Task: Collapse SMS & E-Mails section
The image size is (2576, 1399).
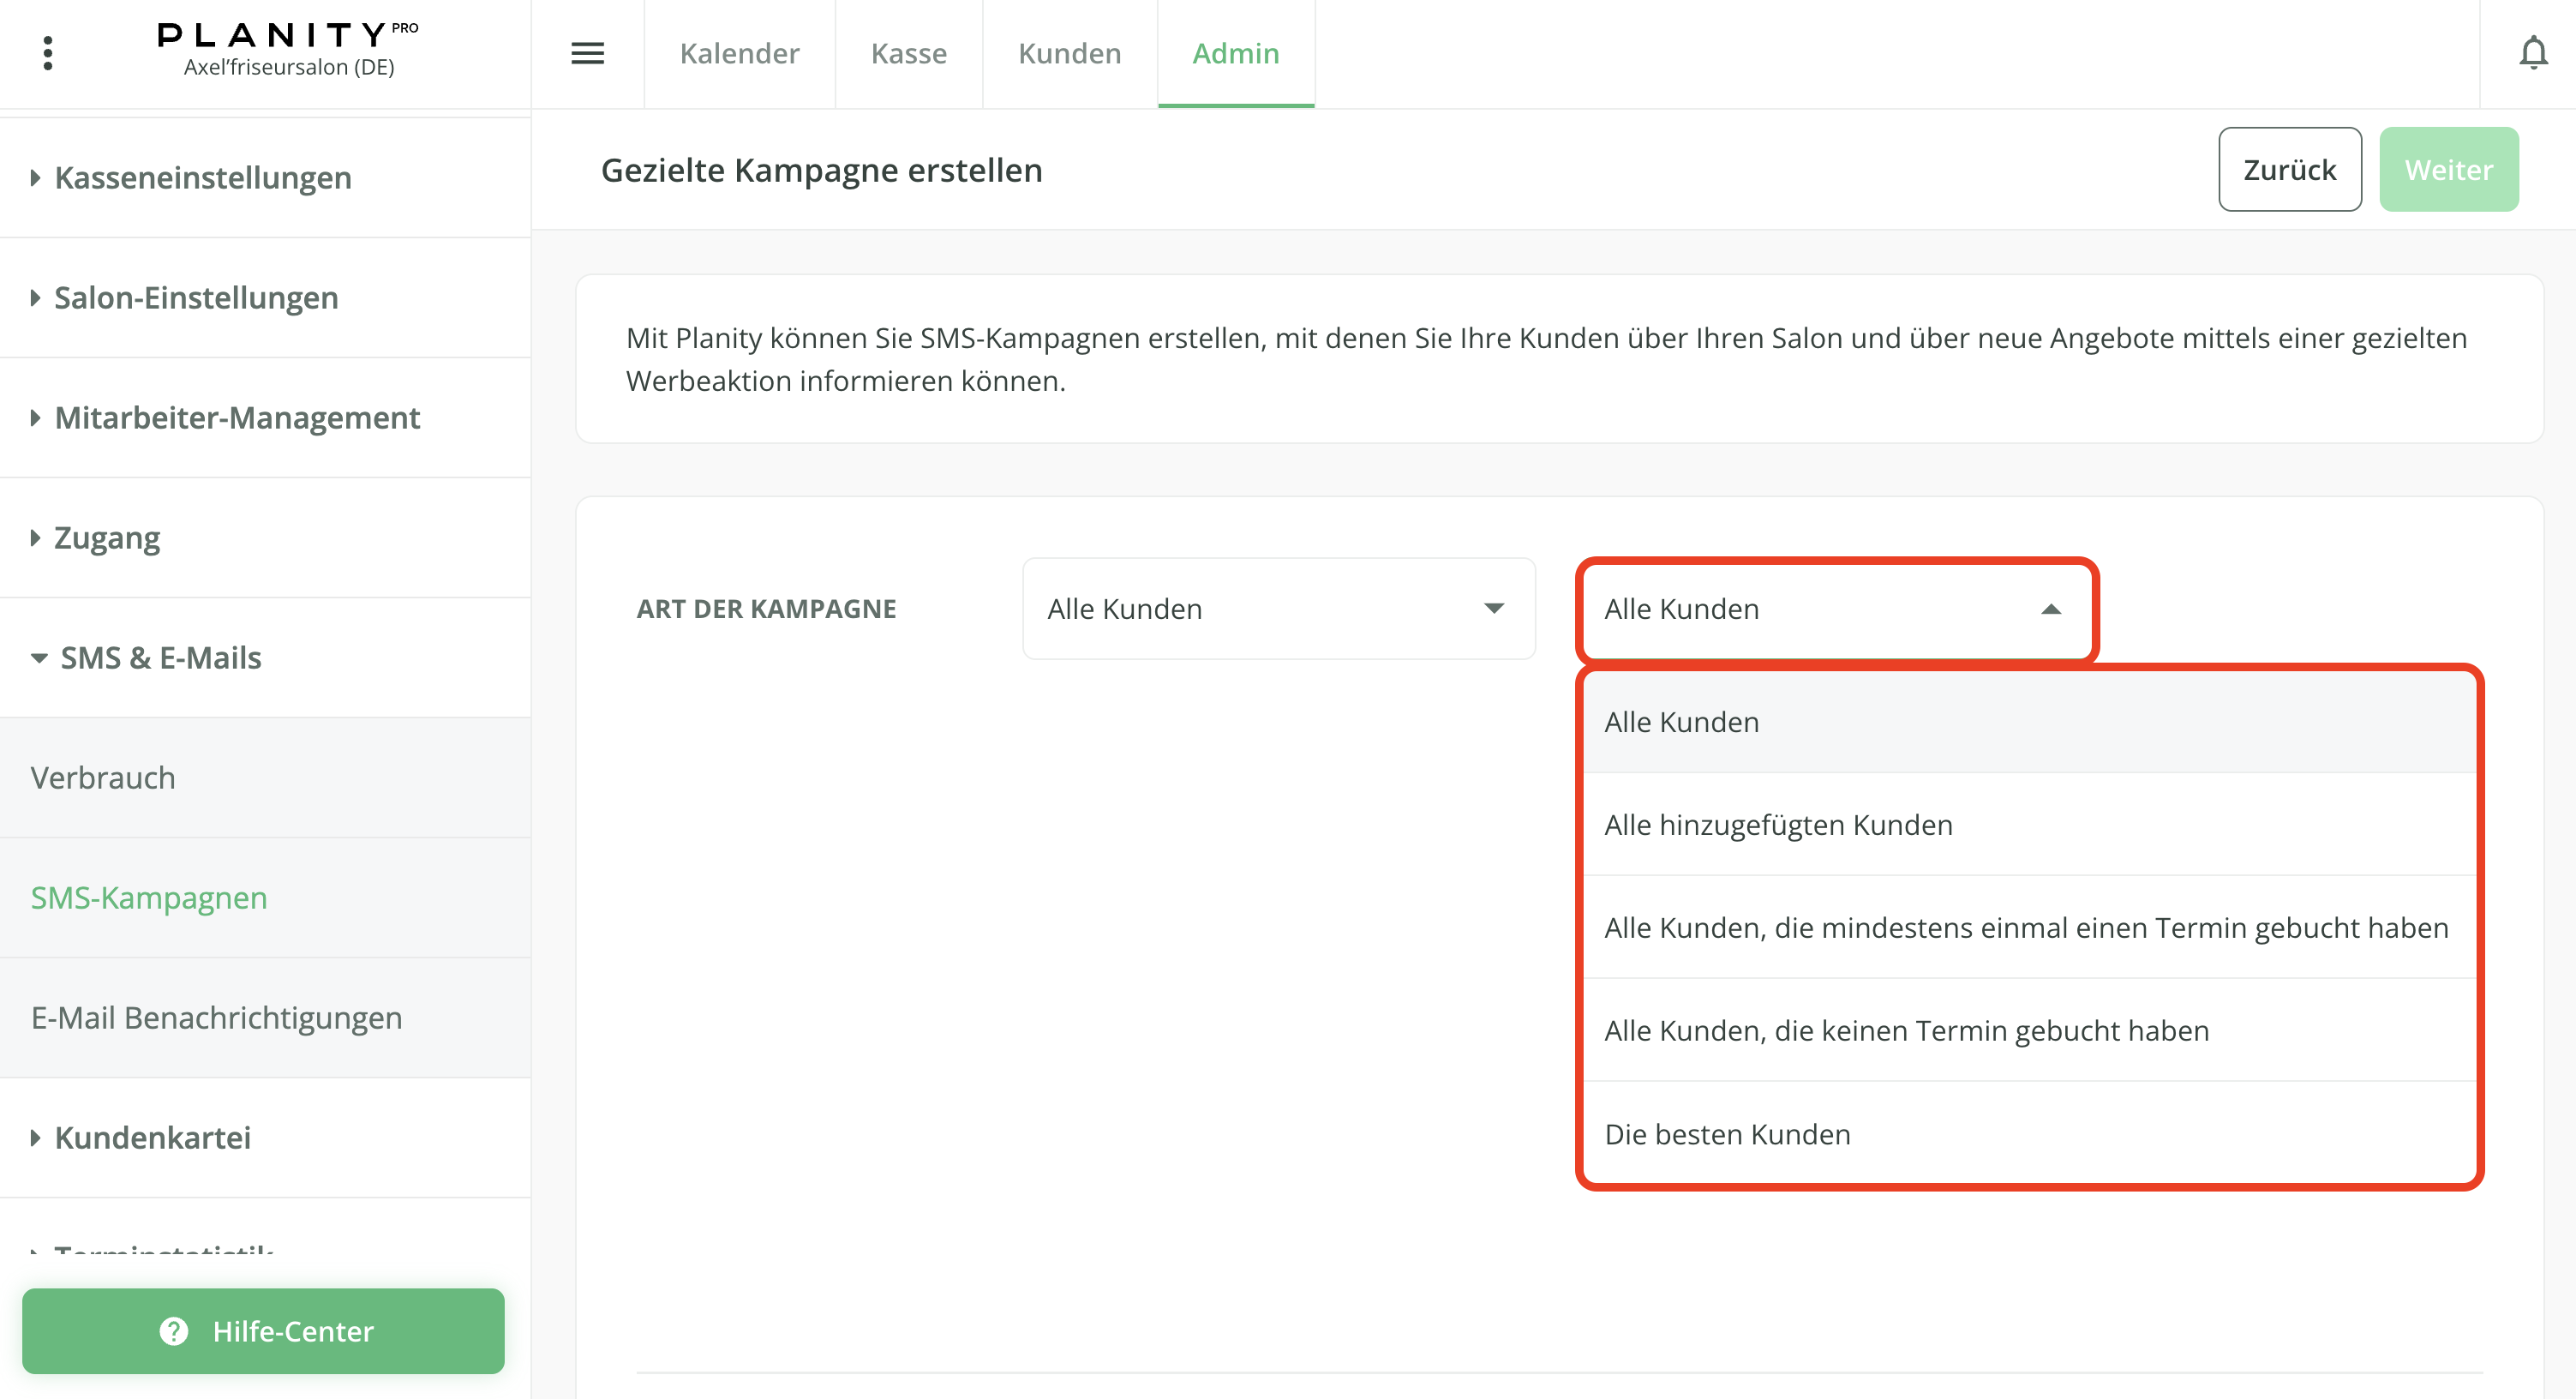Action: click(160, 658)
